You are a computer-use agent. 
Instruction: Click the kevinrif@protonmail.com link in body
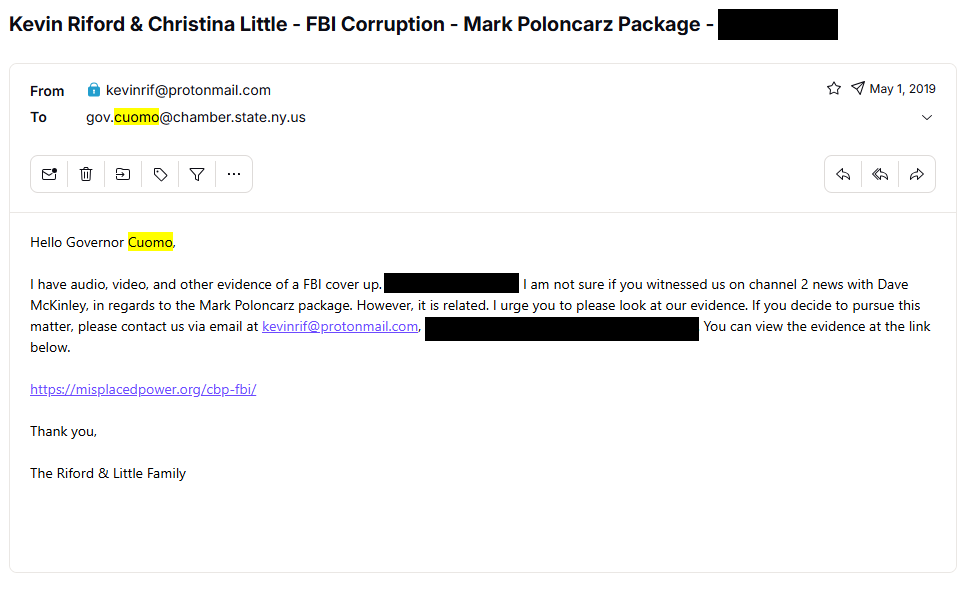click(340, 326)
